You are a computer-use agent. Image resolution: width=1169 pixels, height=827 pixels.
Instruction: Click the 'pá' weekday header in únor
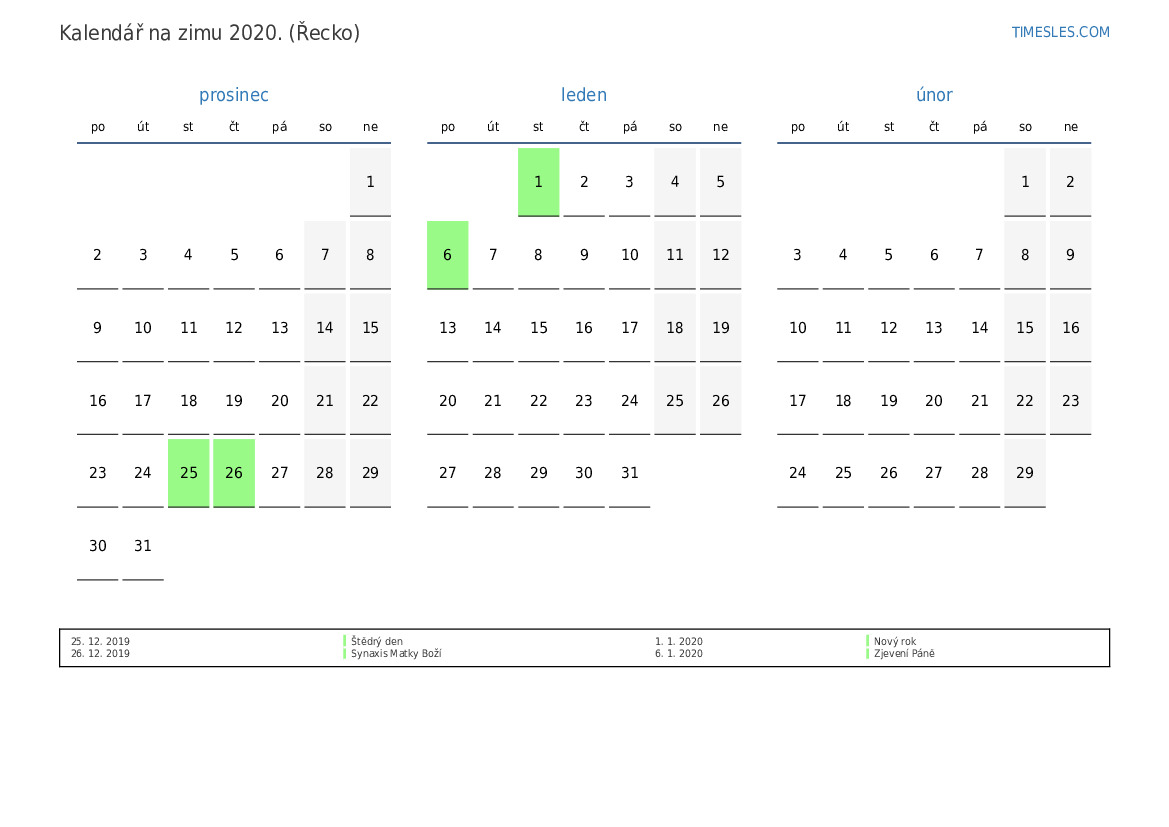click(980, 127)
